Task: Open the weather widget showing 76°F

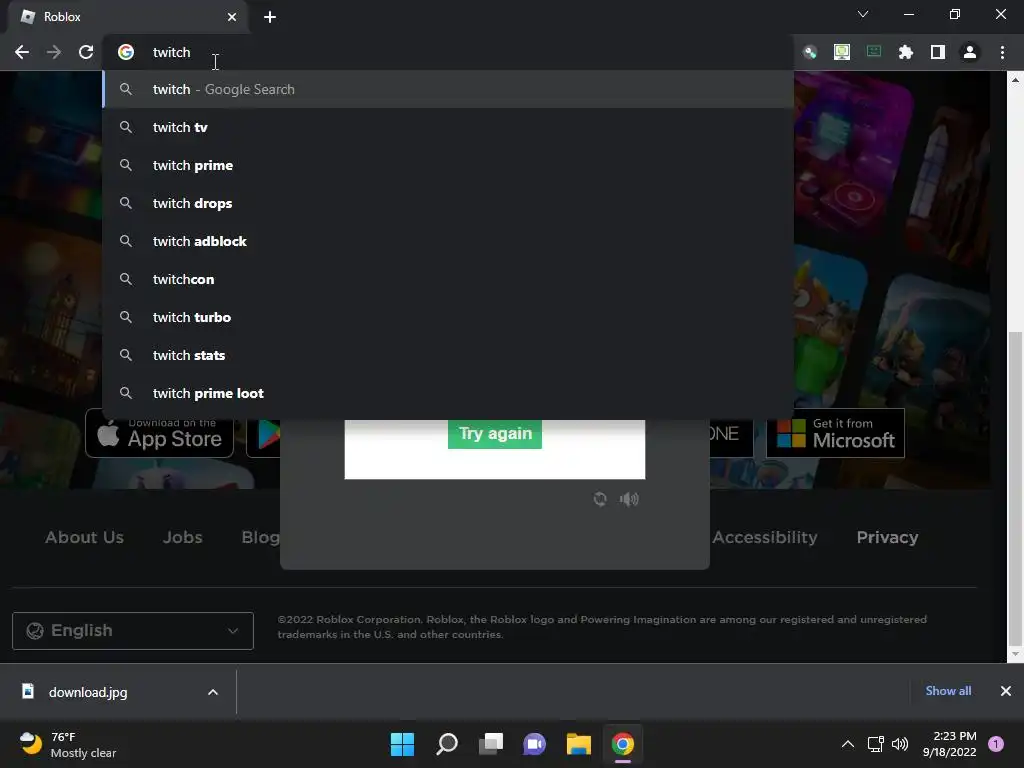Action: tap(68, 745)
